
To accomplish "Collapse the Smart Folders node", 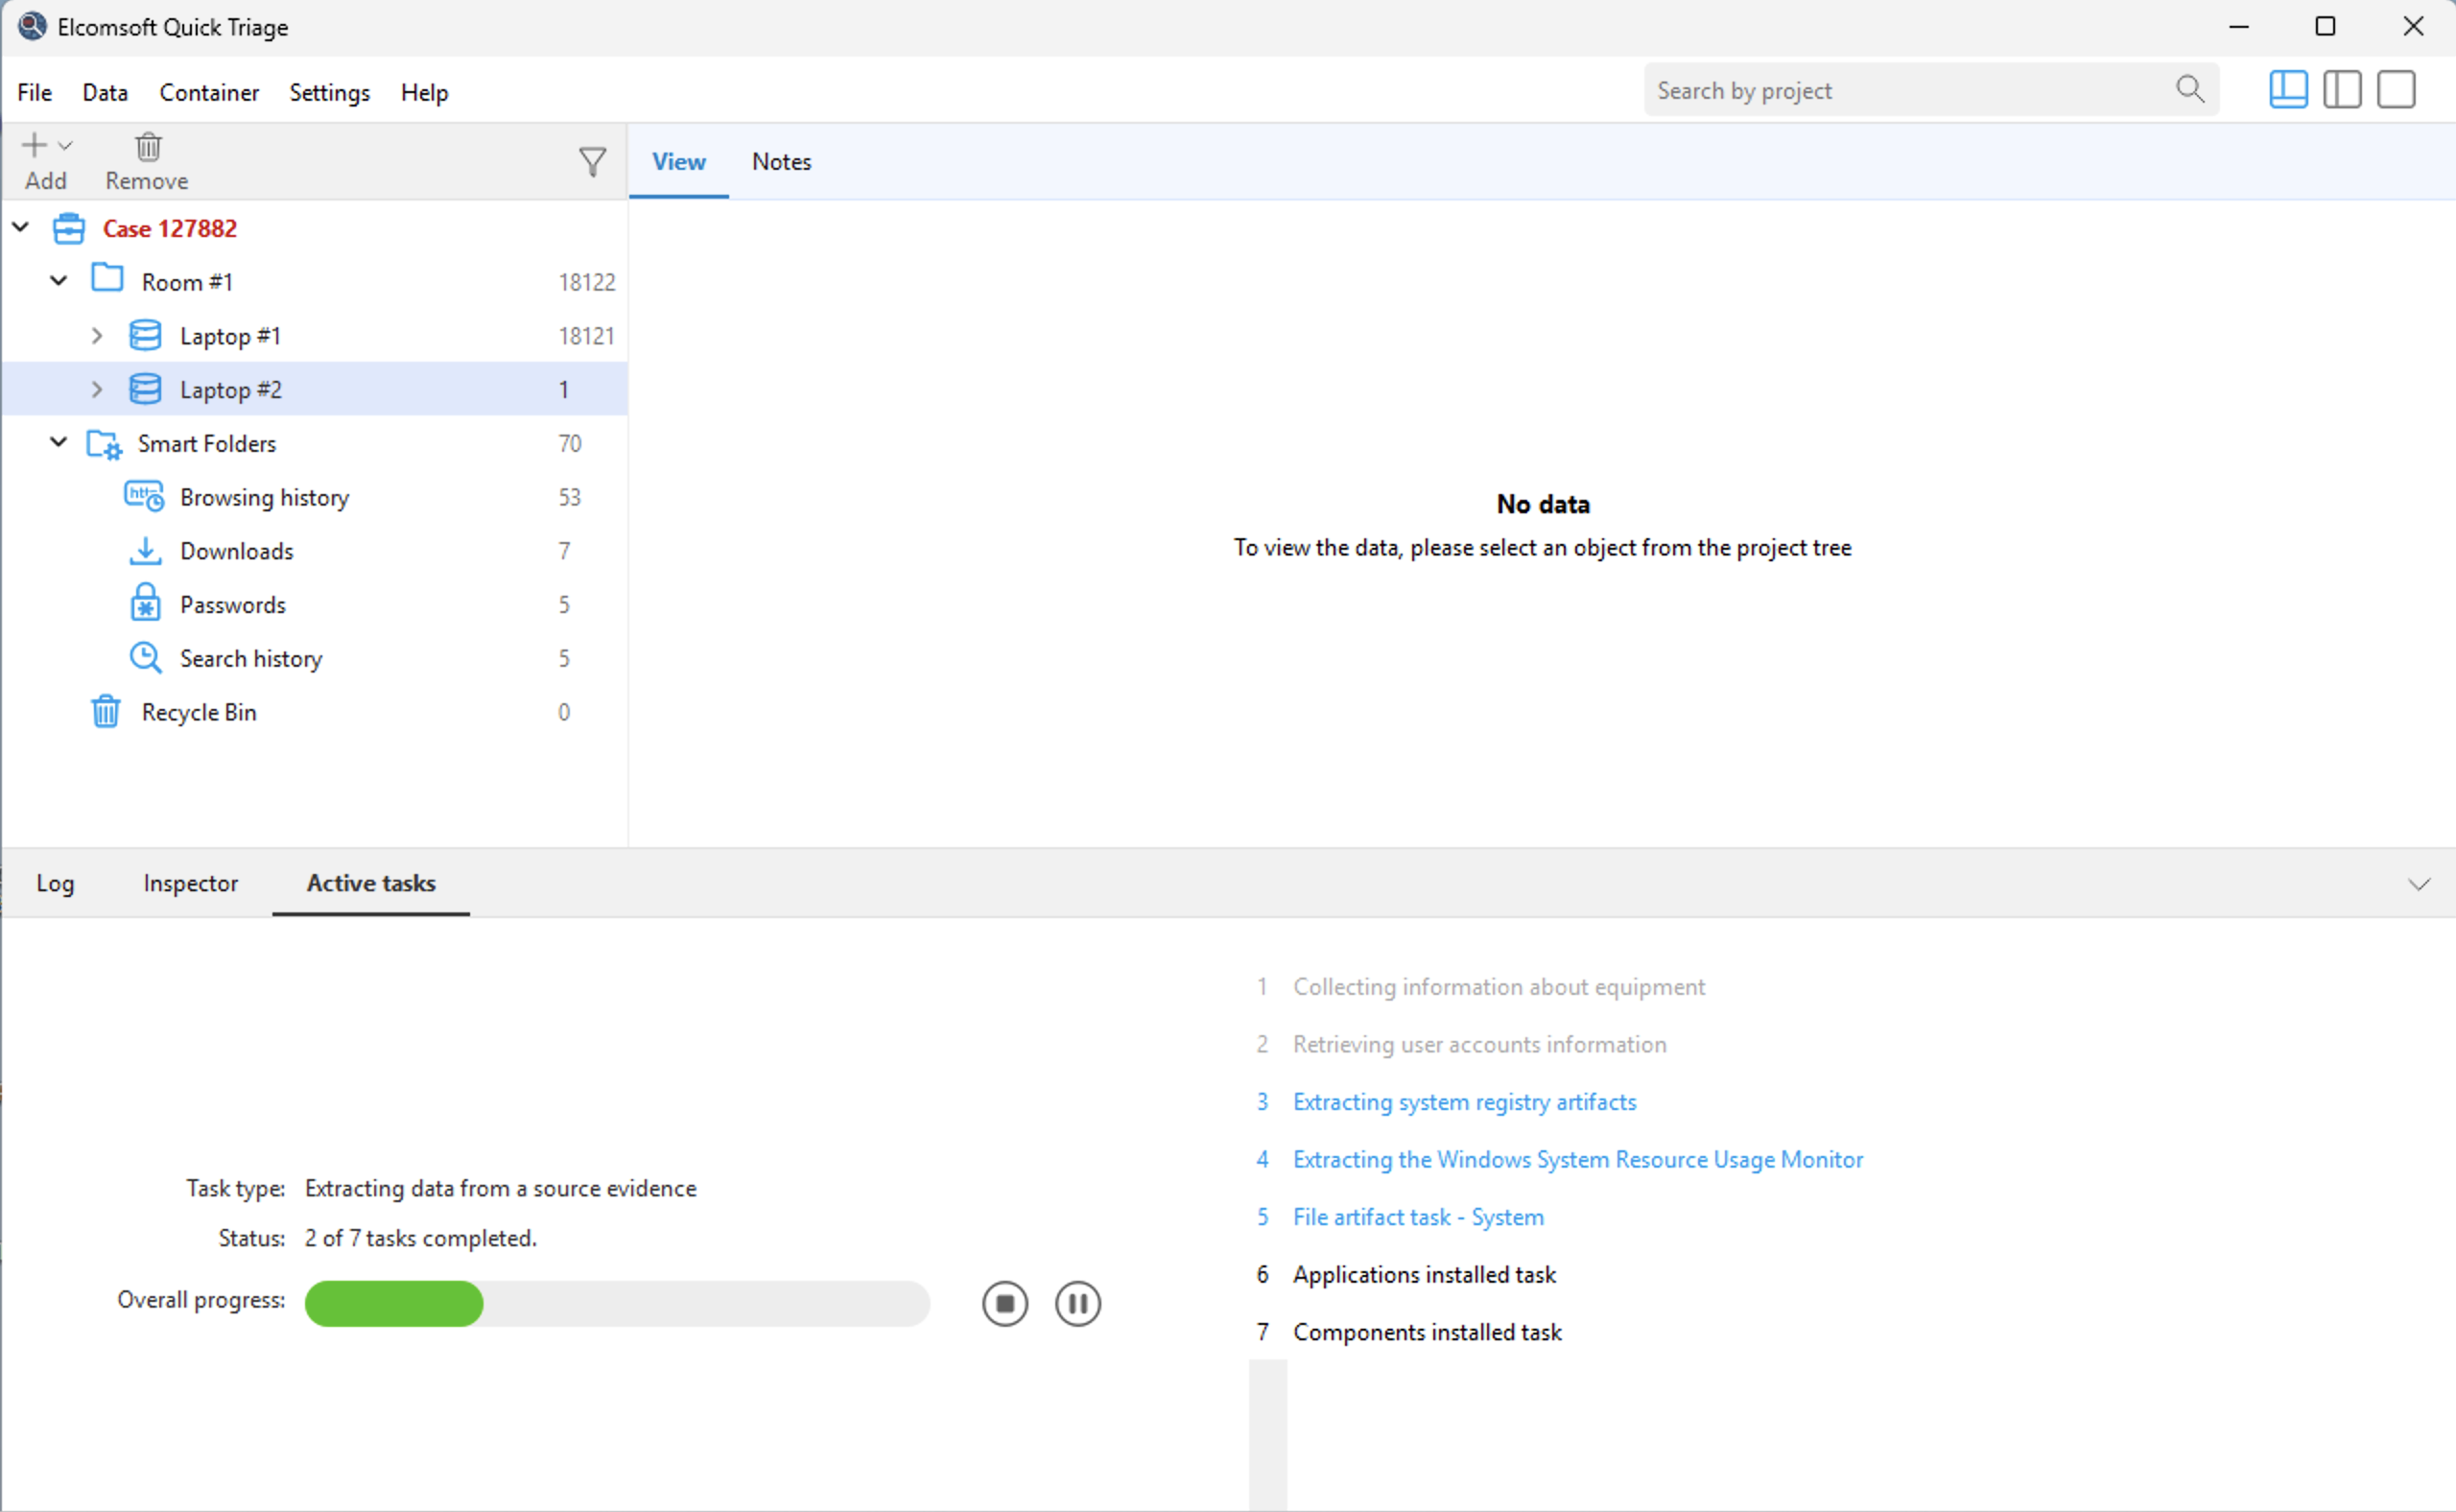I will click(x=59, y=442).
